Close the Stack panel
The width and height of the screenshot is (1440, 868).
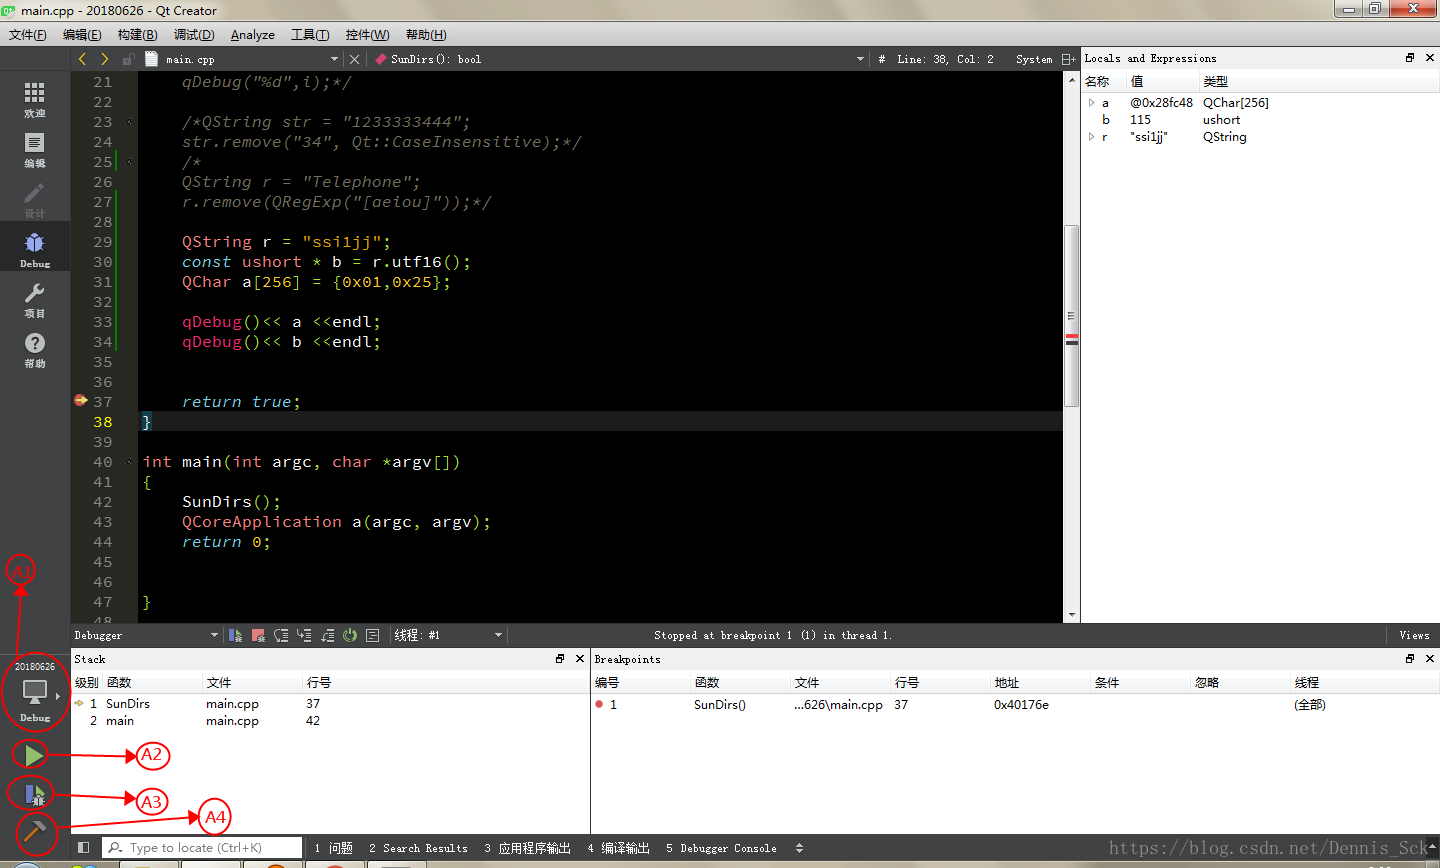pyautogui.click(x=580, y=659)
